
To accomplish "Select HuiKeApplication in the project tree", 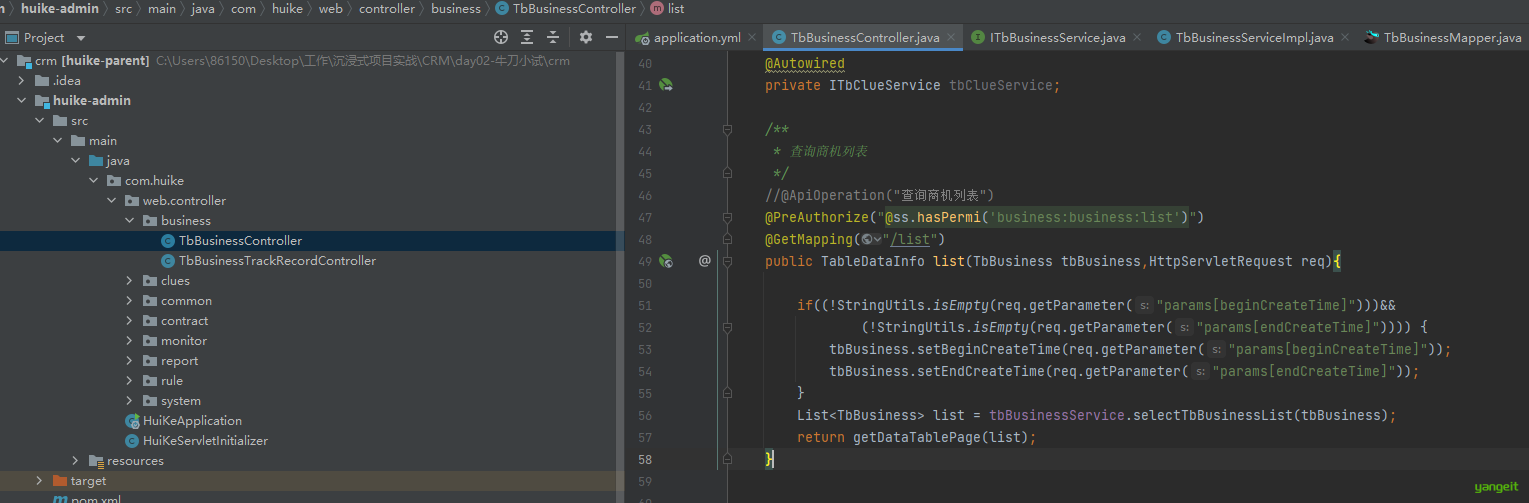I will point(192,421).
